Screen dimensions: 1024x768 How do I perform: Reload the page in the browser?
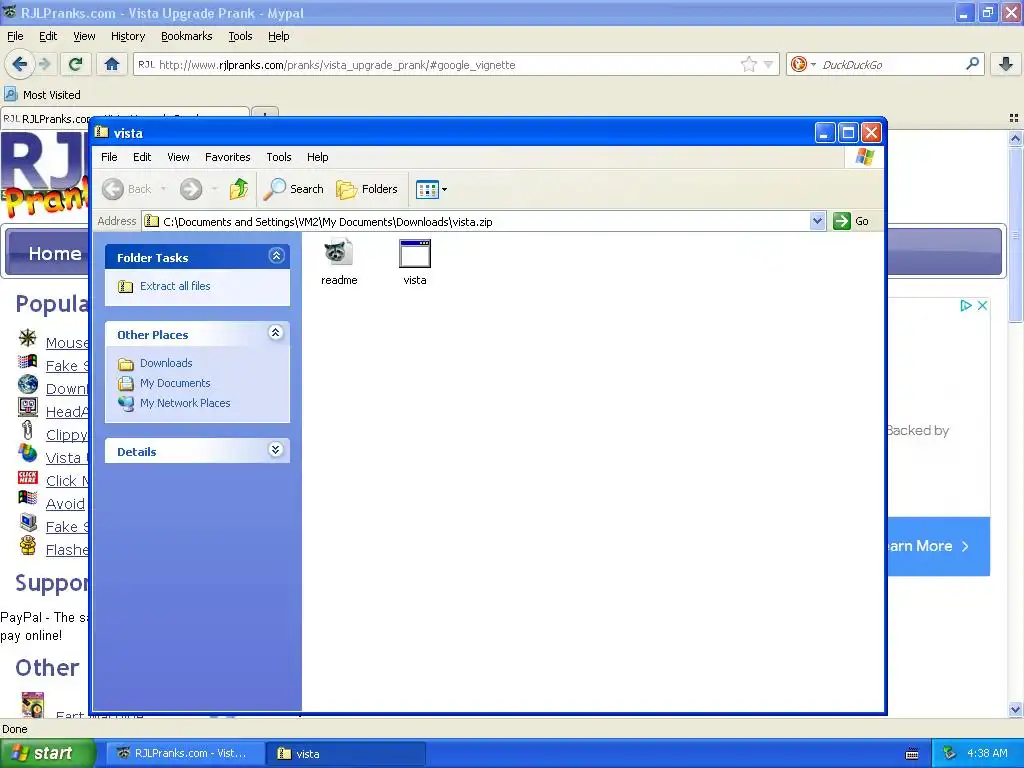76,64
